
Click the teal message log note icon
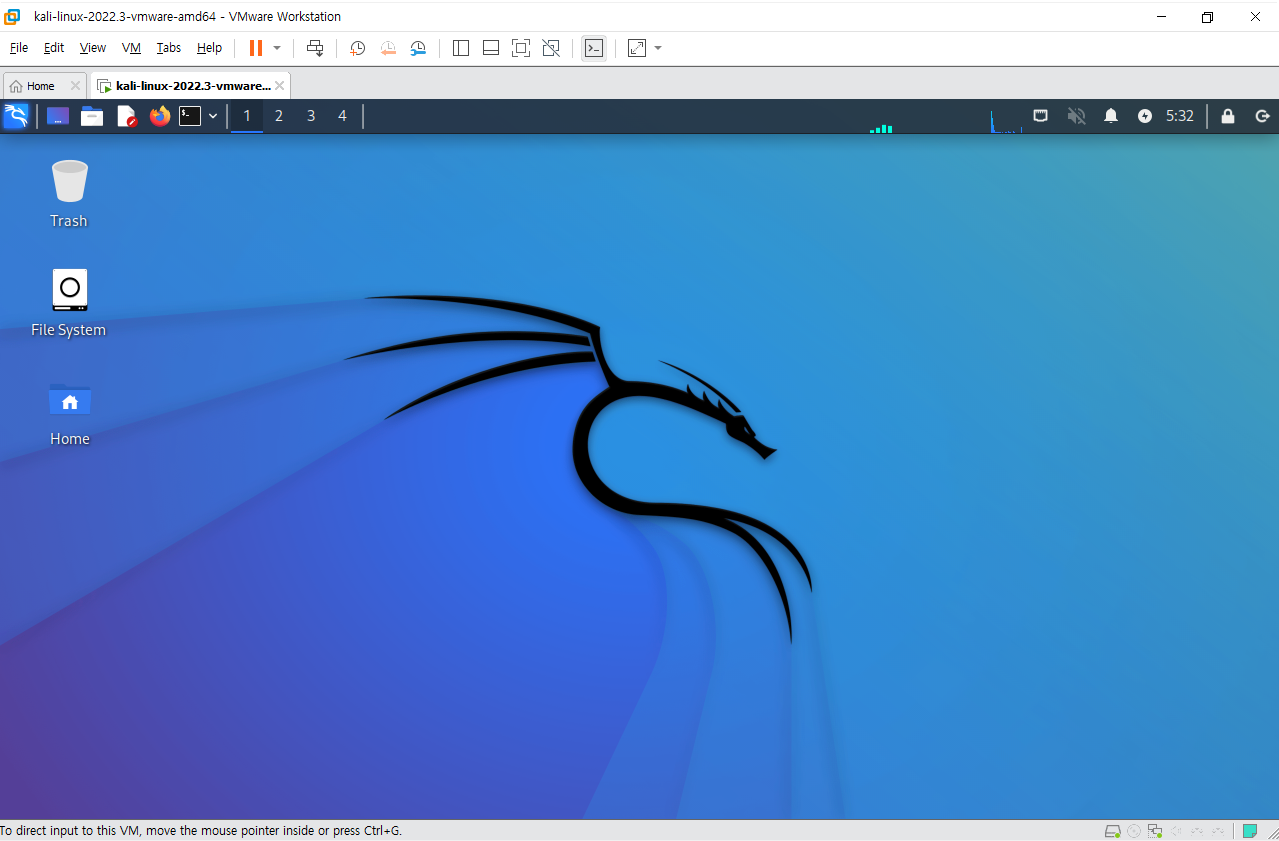pyautogui.click(x=1250, y=831)
